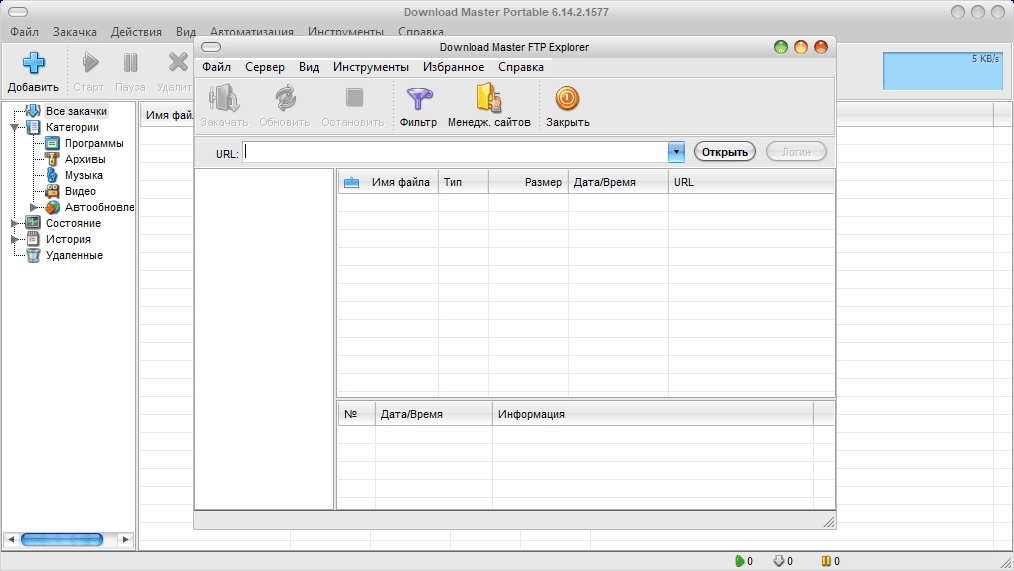Click the Информация log column header

pyautogui.click(x=653, y=414)
